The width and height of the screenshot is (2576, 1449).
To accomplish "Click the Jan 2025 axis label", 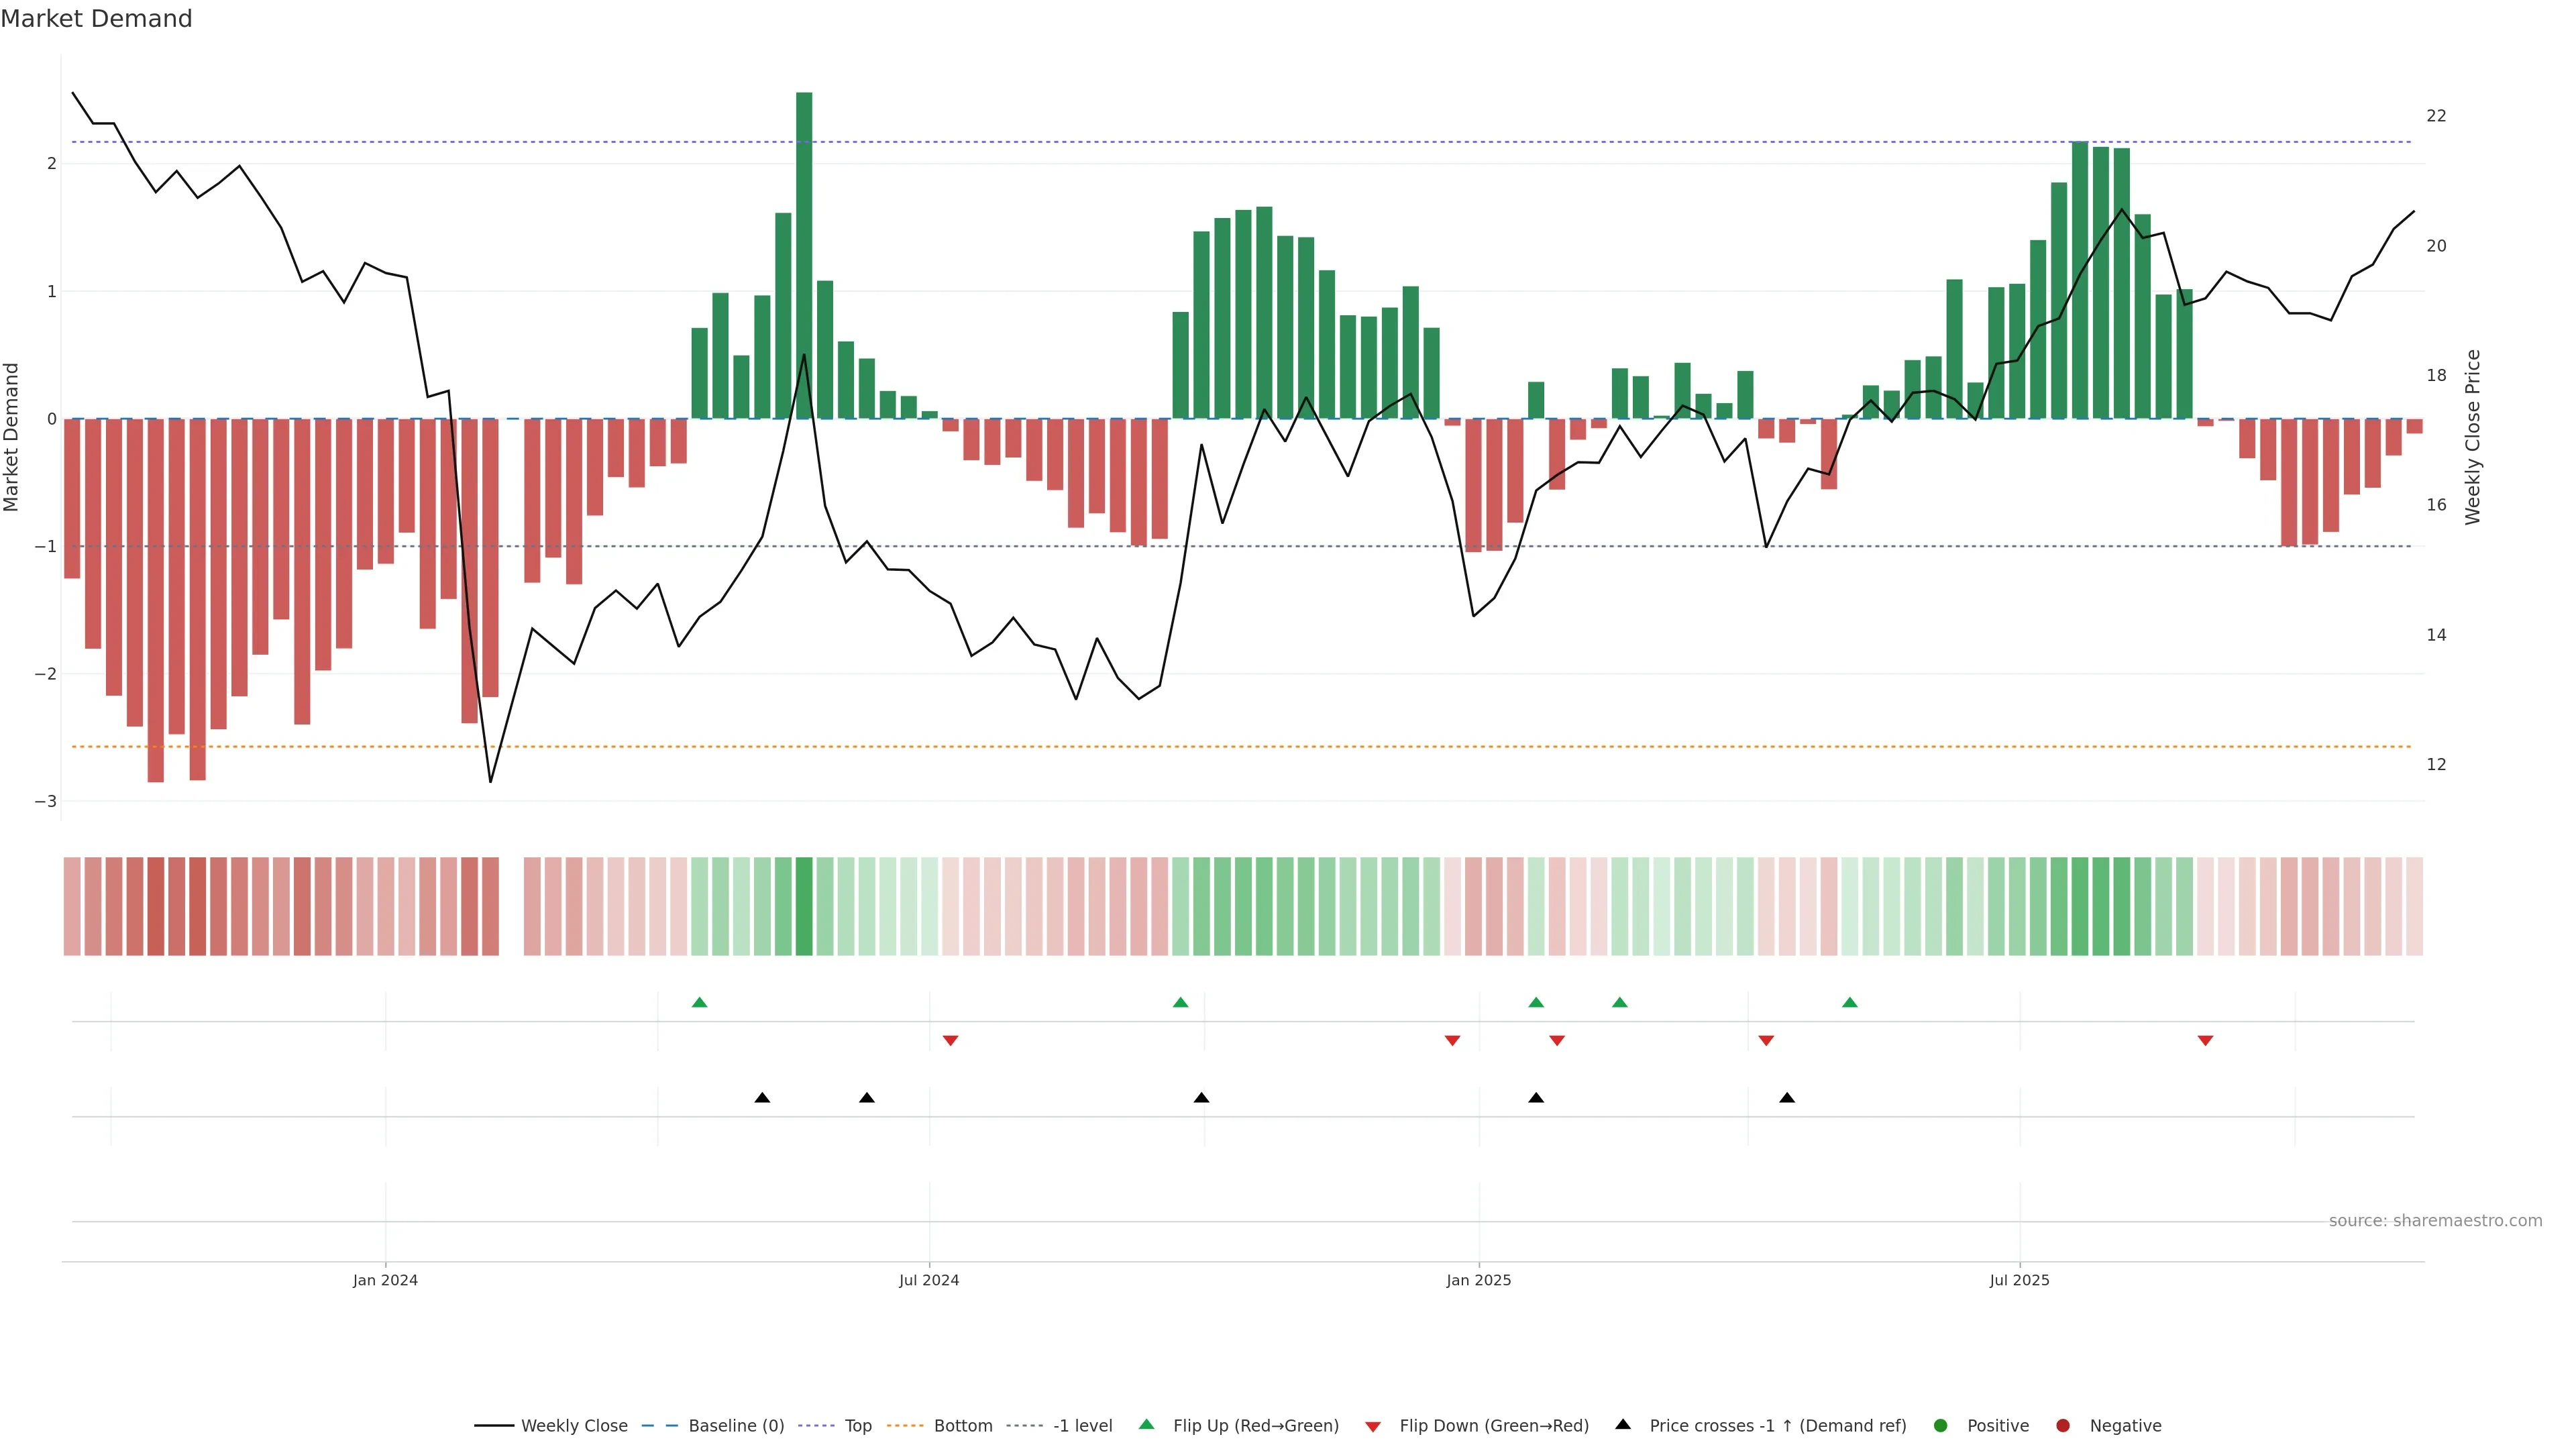I will tap(1479, 1280).
